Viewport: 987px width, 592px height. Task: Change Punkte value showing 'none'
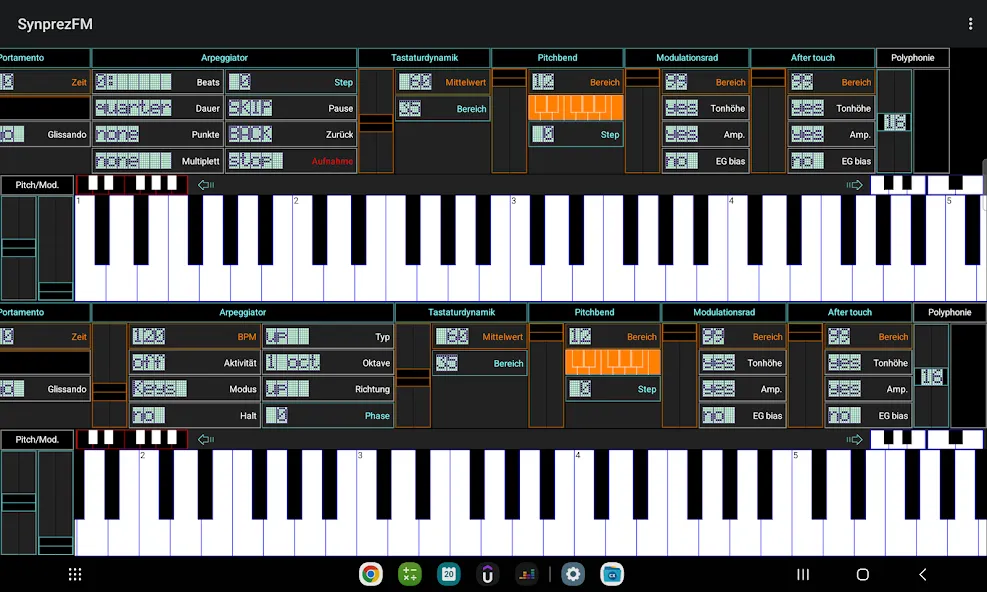pyautogui.click(x=158, y=134)
